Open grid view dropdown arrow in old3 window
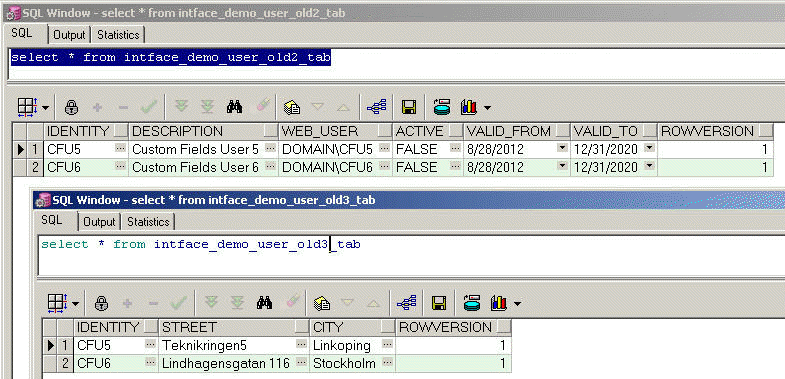Viewport: 785px width, 379px height. click(76, 304)
